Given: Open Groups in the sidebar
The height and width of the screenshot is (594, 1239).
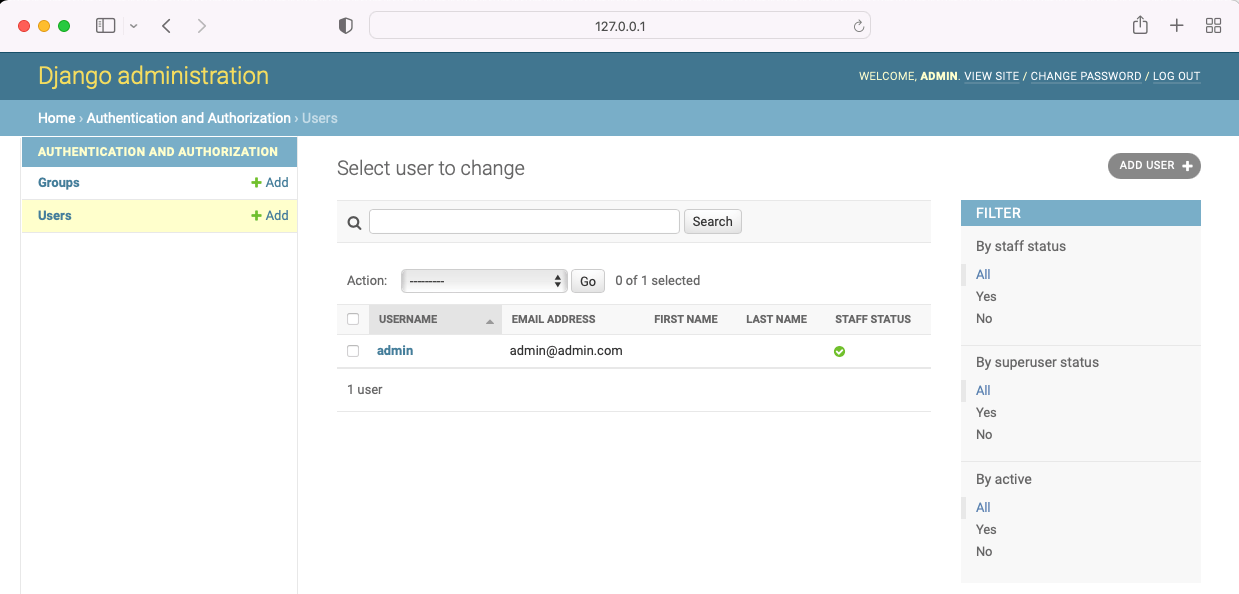Looking at the screenshot, I should pyautogui.click(x=59, y=183).
